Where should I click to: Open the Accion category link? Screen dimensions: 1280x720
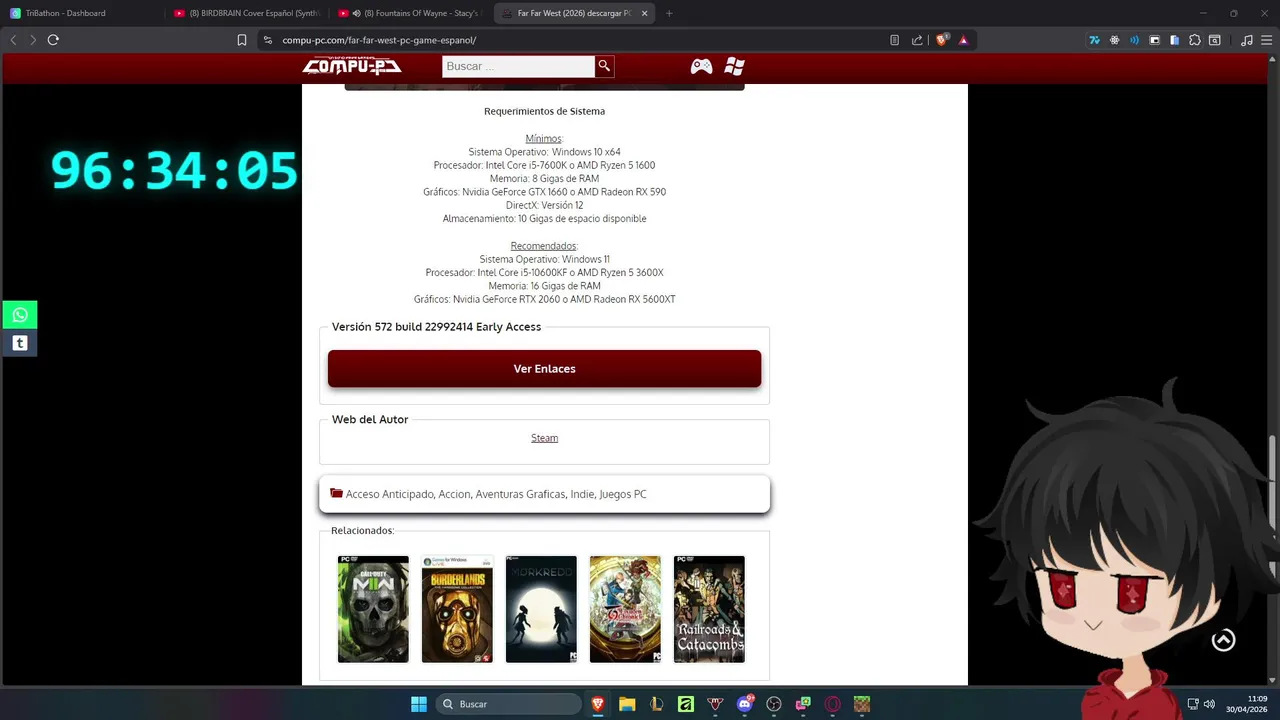[454, 494]
